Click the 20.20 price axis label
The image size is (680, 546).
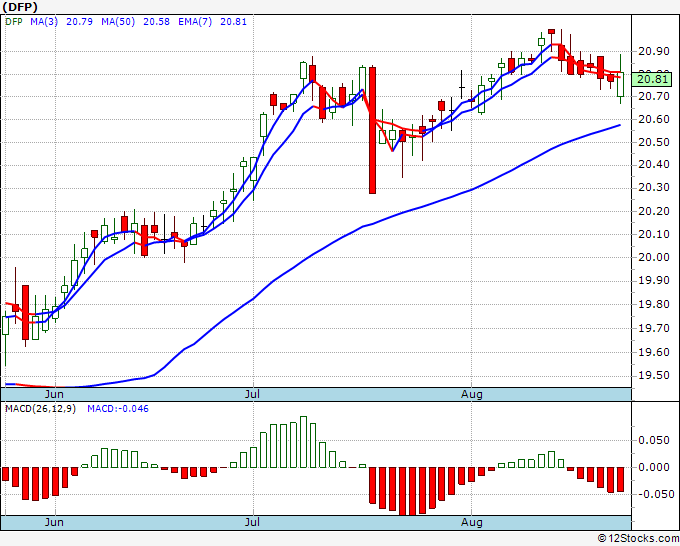tap(654, 211)
